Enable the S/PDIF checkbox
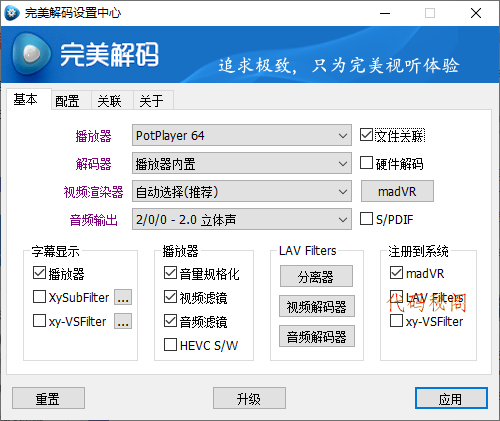Screen dimensions: 500x421 click(x=366, y=219)
